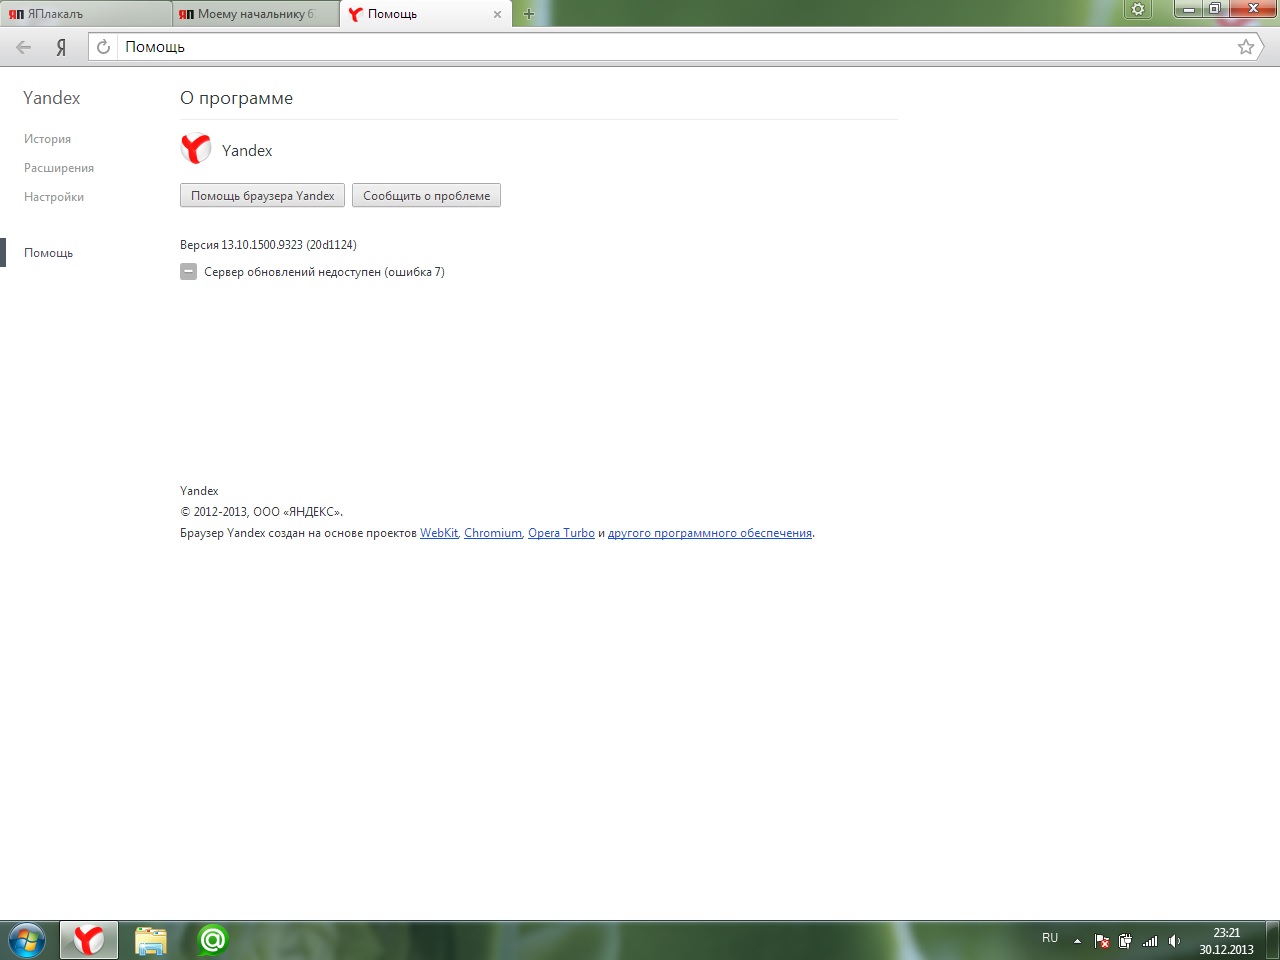The height and width of the screenshot is (960, 1280).
Task: Click Yandex browser icon in the taskbar
Action: tap(89, 940)
